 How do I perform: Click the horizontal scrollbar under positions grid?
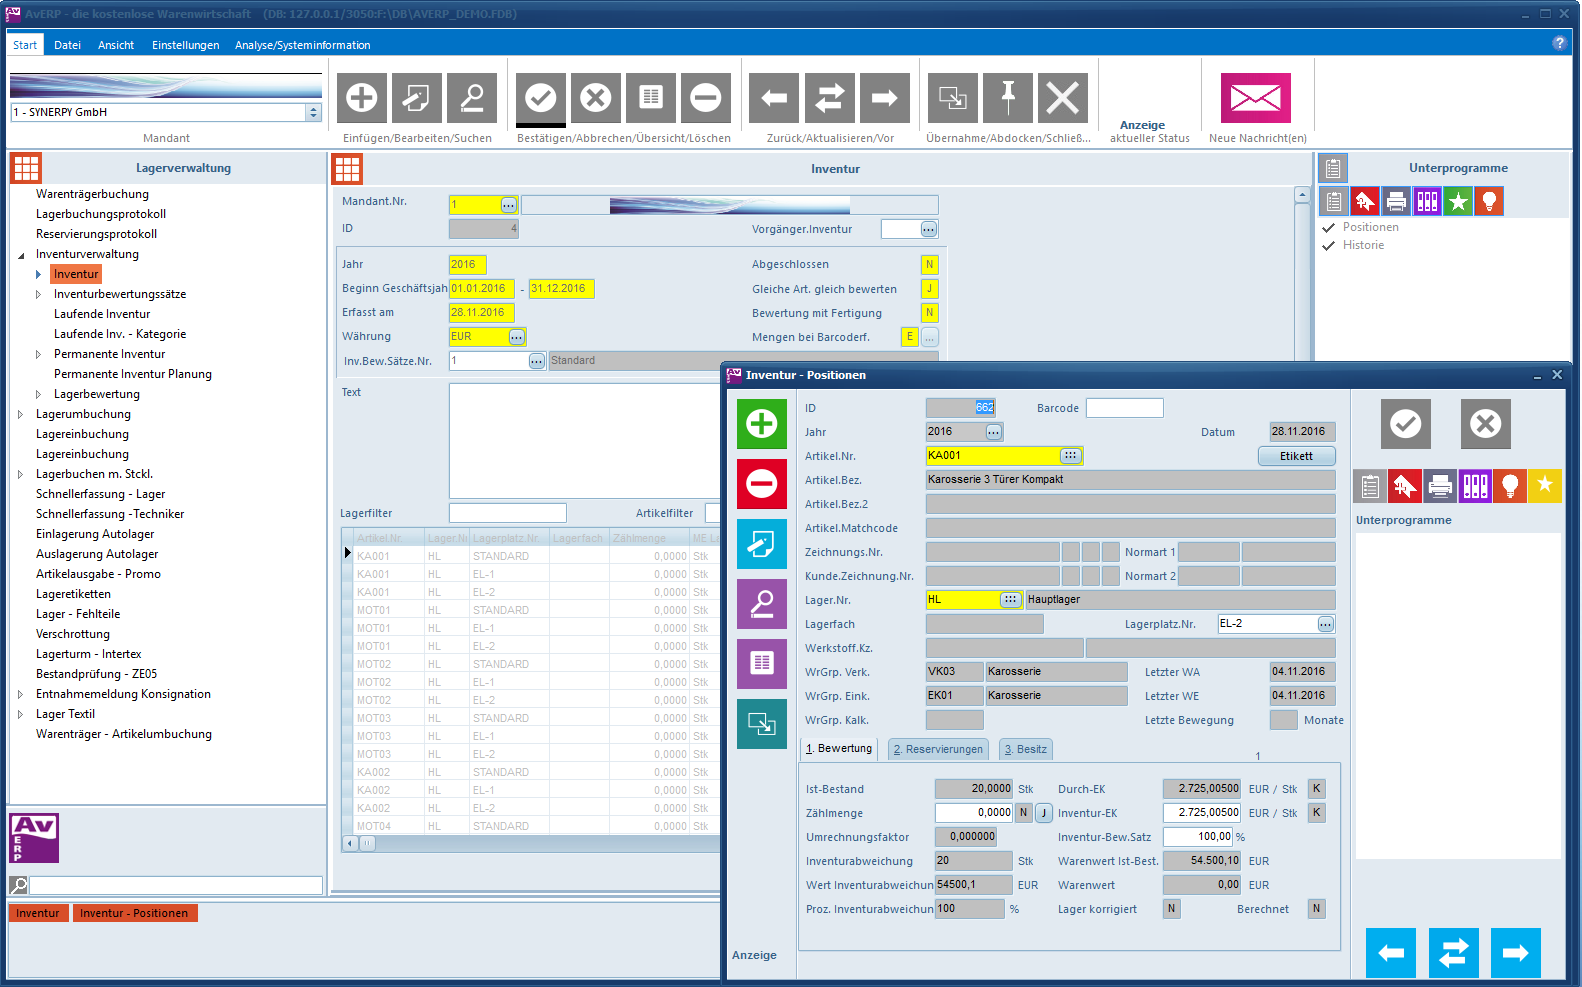point(540,843)
